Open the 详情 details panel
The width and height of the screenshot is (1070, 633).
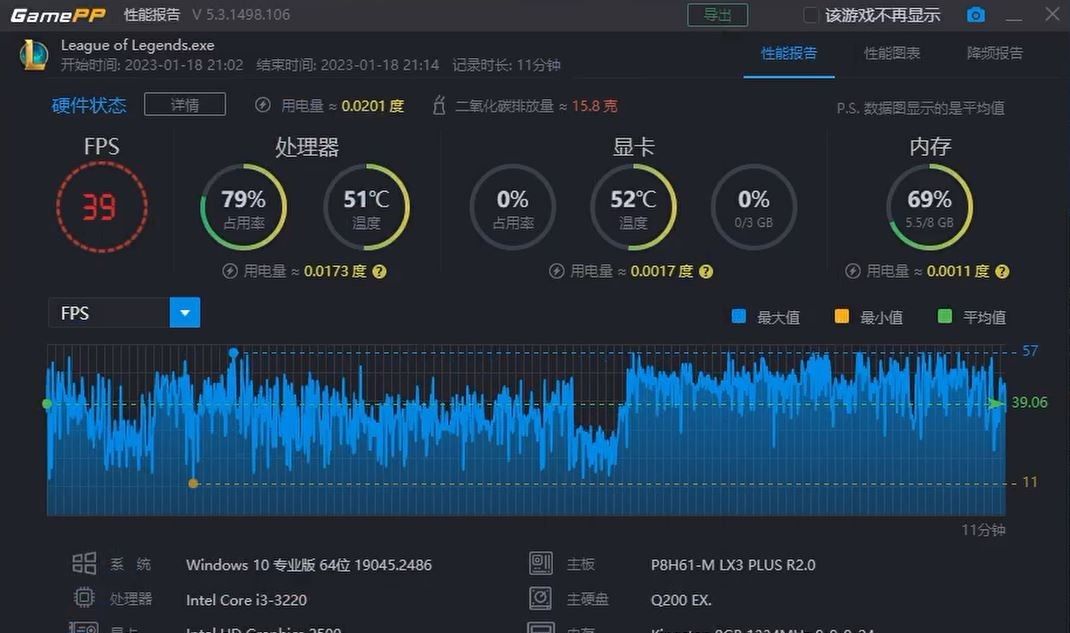[x=184, y=103]
